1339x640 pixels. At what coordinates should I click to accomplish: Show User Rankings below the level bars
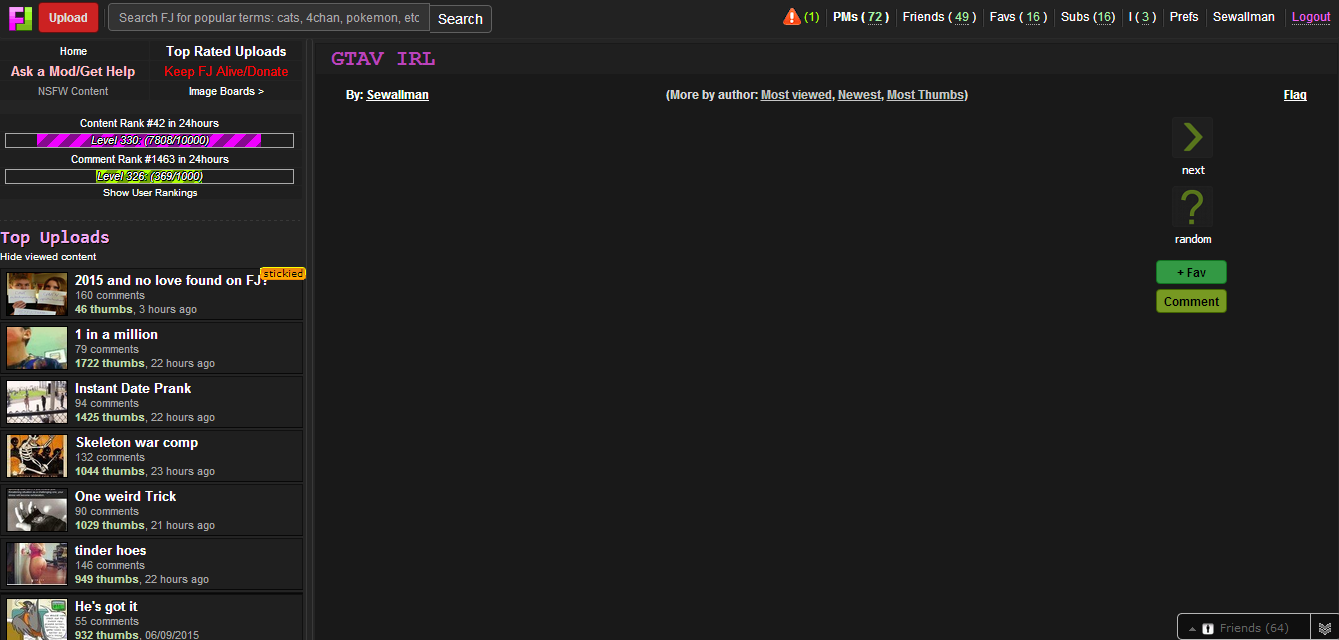[150, 193]
